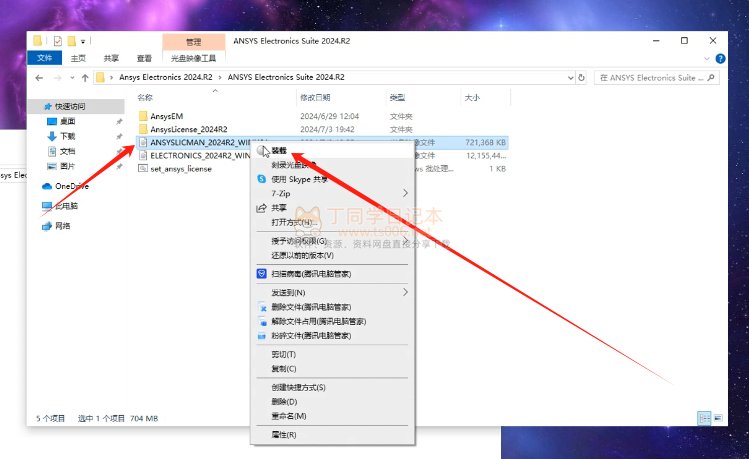This screenshot has width=749, height=459.
Task: Expand the 7-Zip submenu arrow
Action: point(405,193)
